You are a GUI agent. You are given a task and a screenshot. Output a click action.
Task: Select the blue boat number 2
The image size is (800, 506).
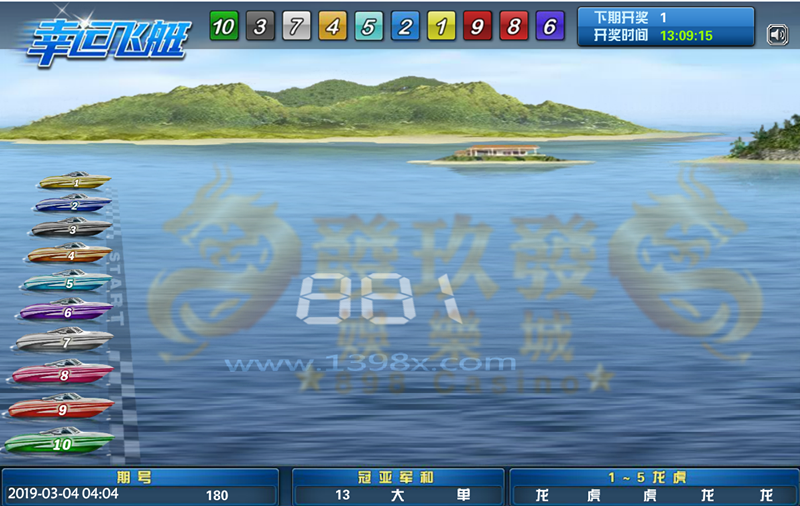(x=72, y=203)
